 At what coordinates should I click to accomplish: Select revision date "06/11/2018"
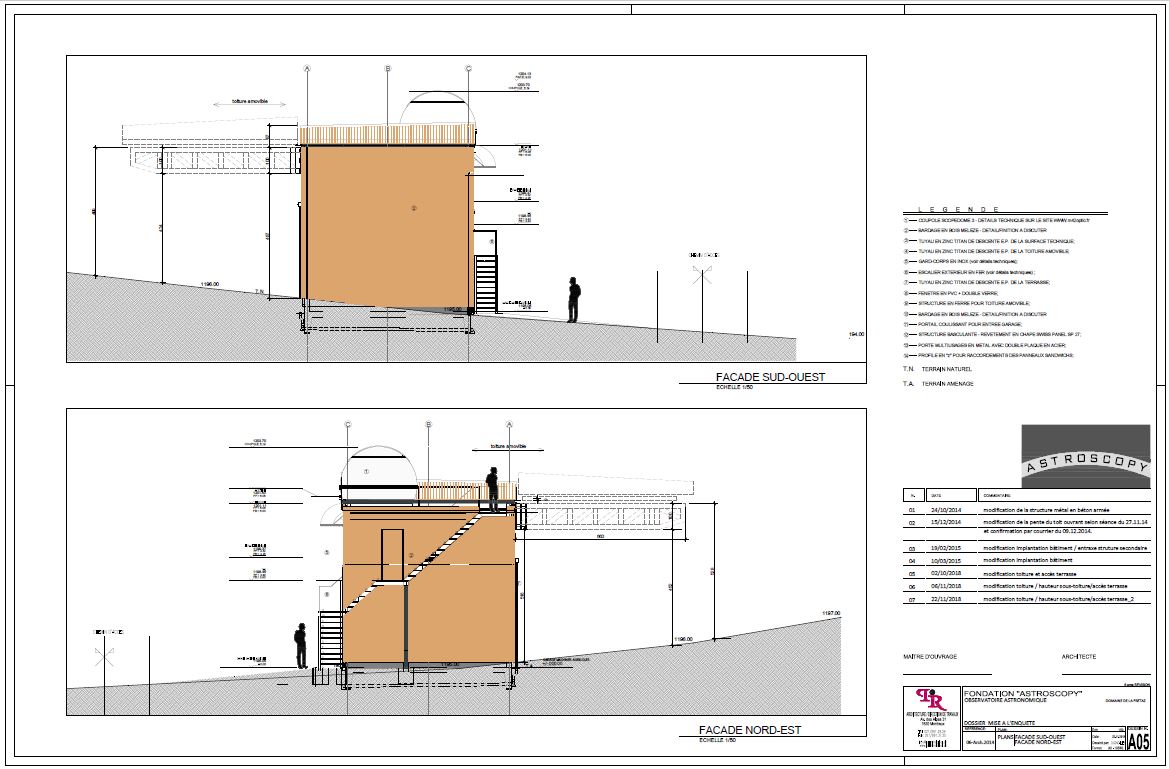945,586
